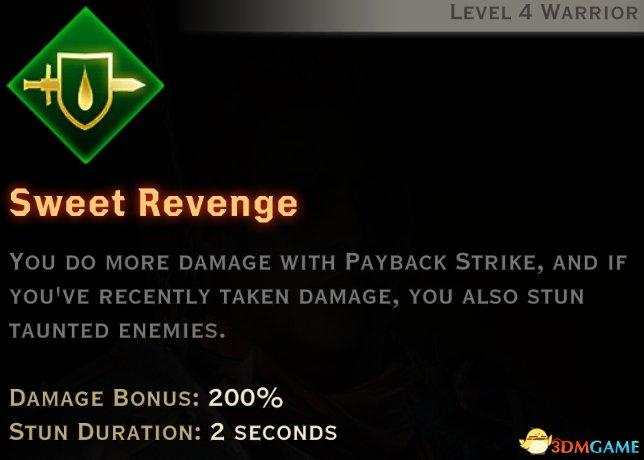644x460 pixels.
Task: Click the Stun Duration stat label
Action: coord(105,432)
